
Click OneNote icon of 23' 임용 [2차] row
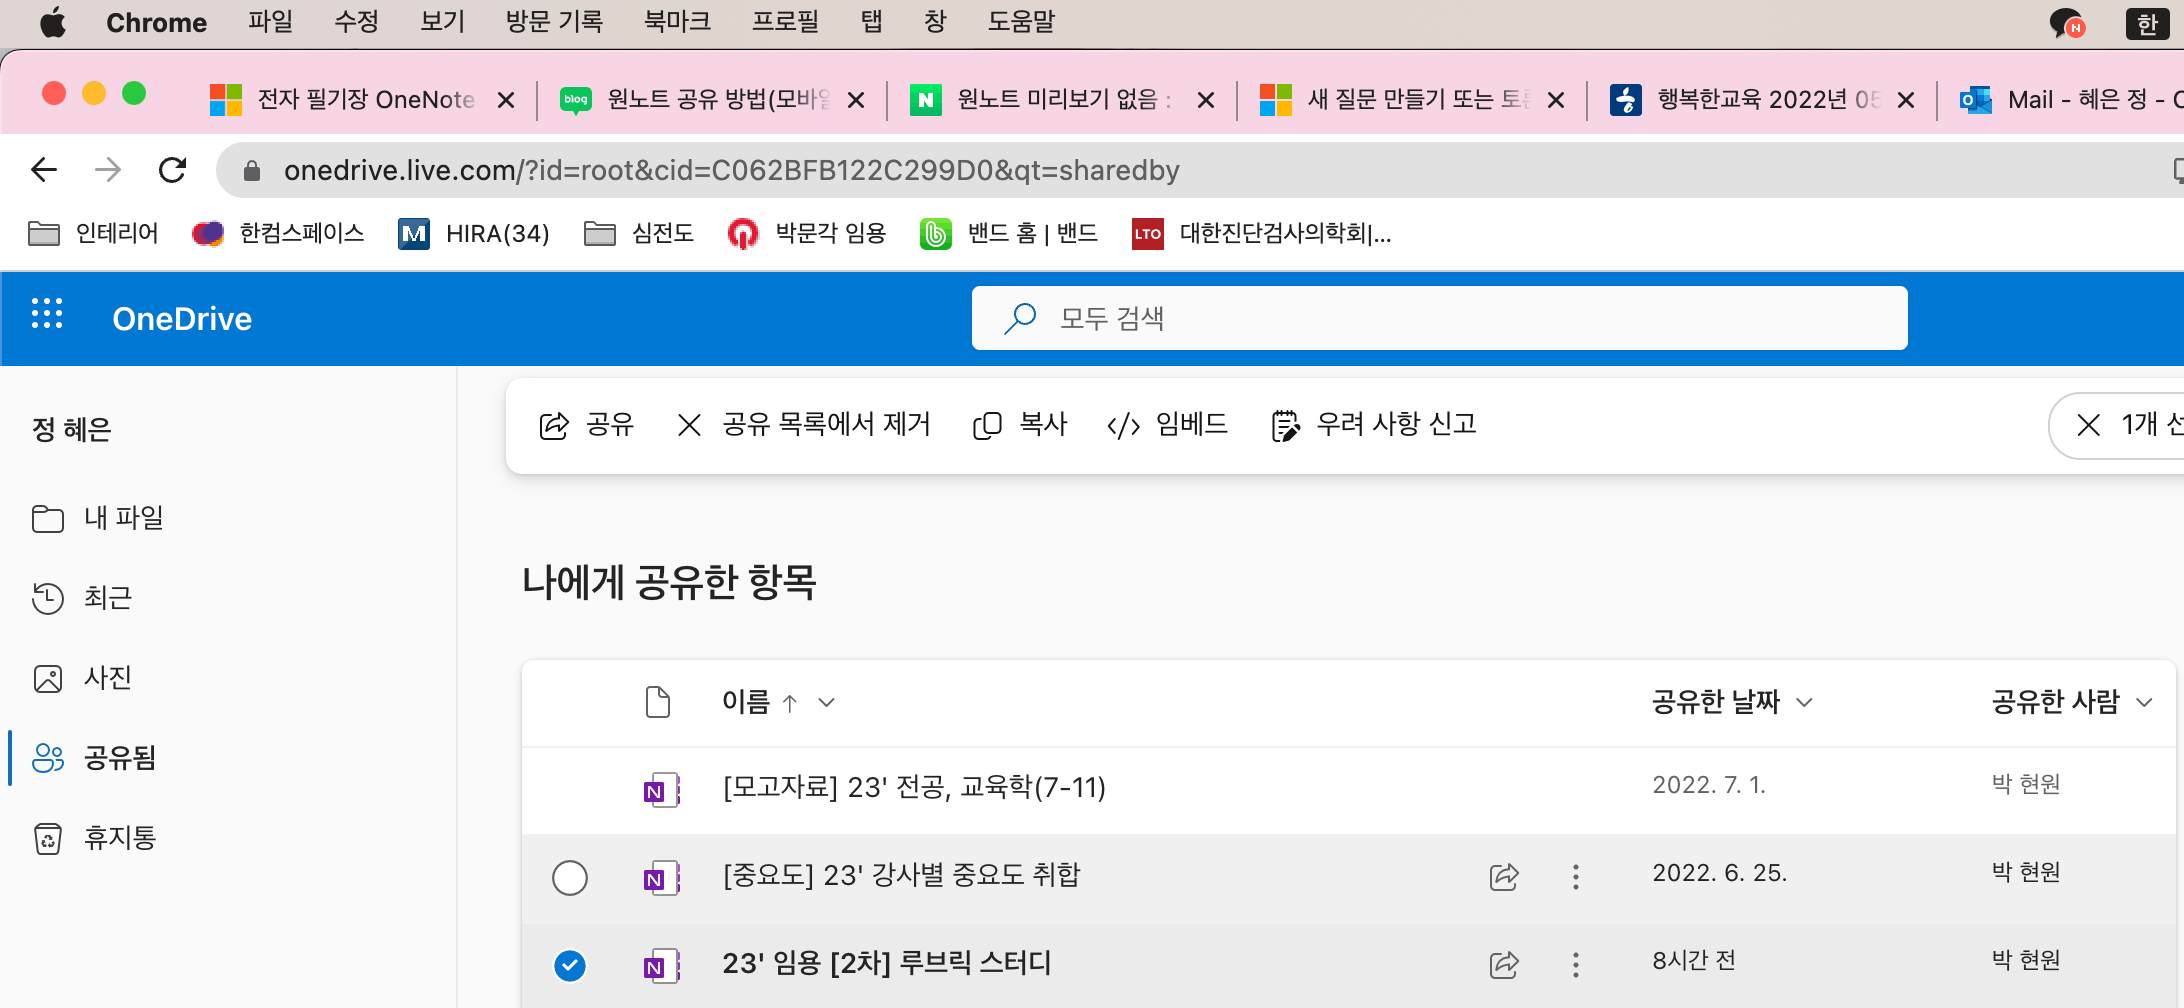coord(661,965)
